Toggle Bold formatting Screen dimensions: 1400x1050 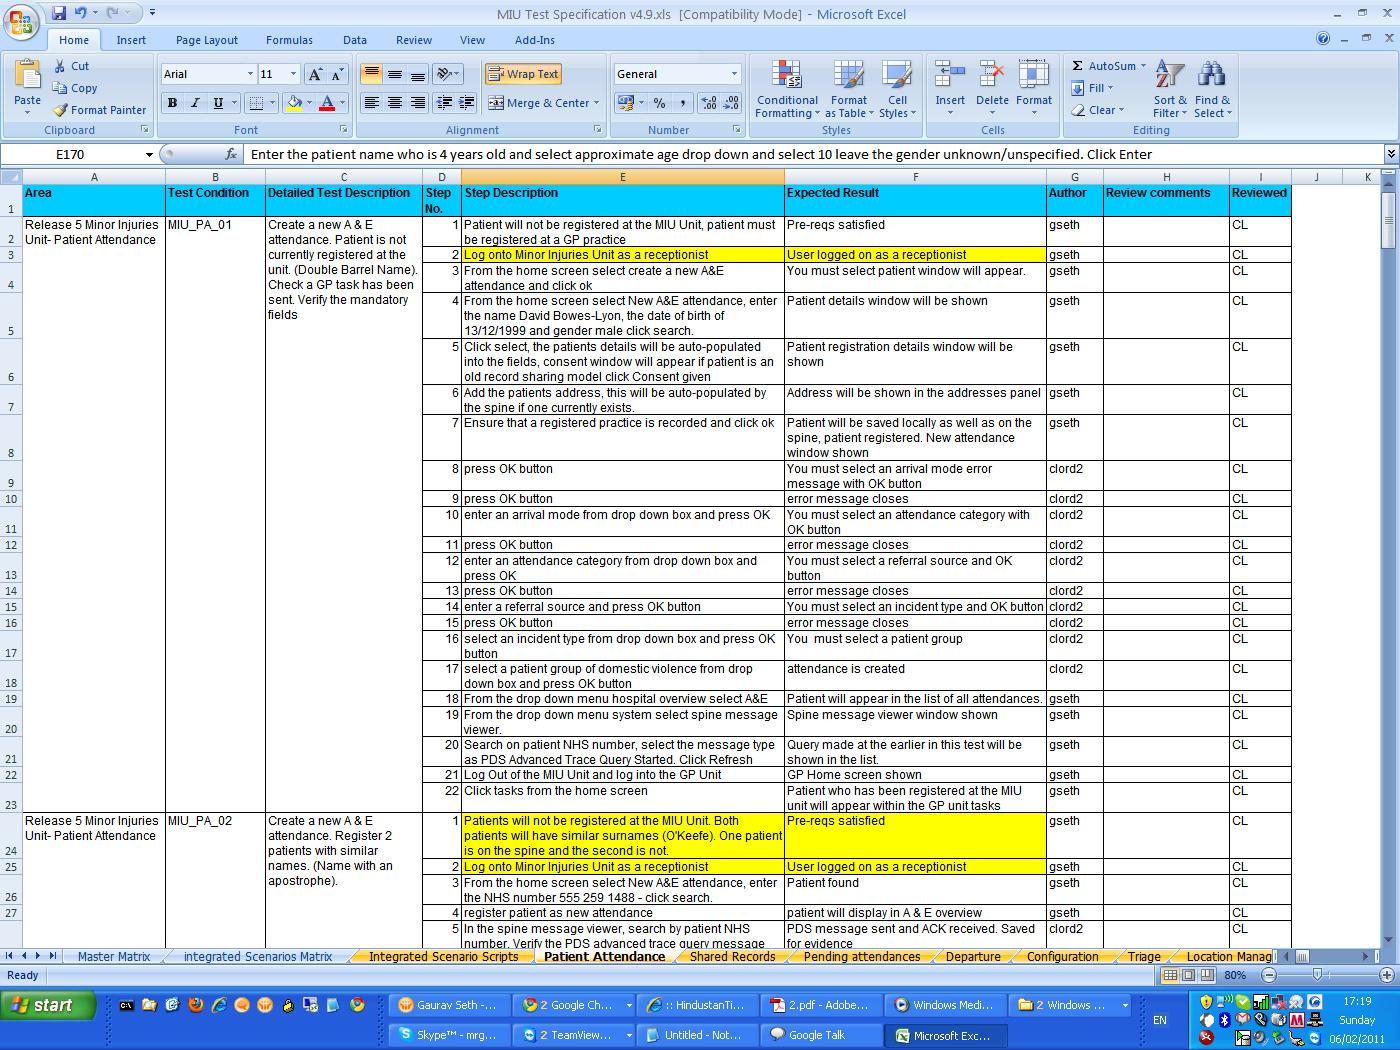pyautogui.click(x=172, y=103)
